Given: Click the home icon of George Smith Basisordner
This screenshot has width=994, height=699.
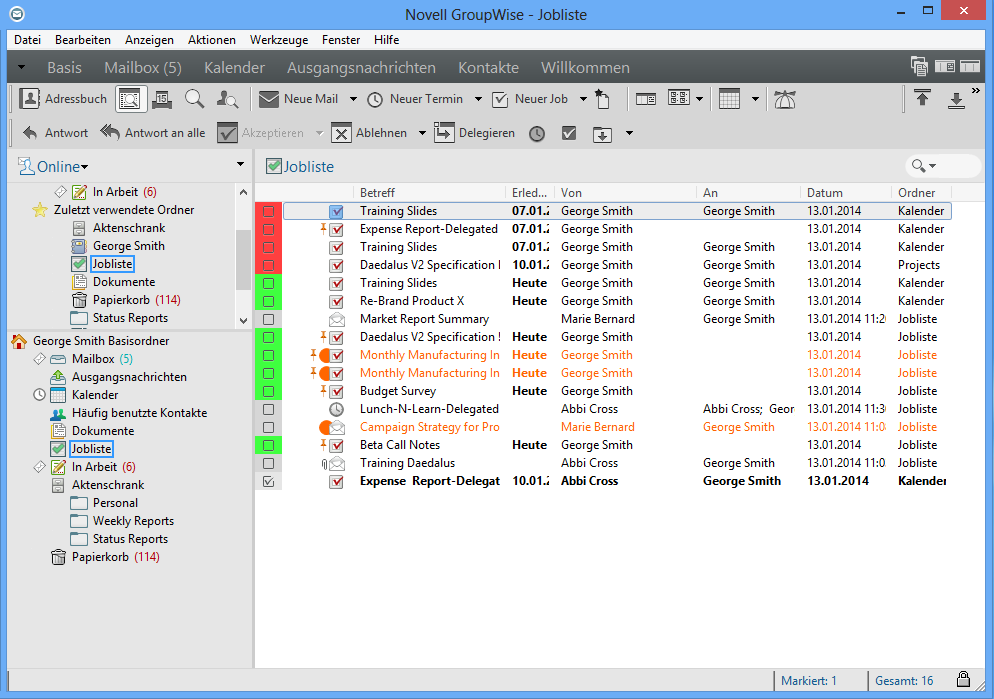Looking at the screenshot, I should tap(19, 341).
